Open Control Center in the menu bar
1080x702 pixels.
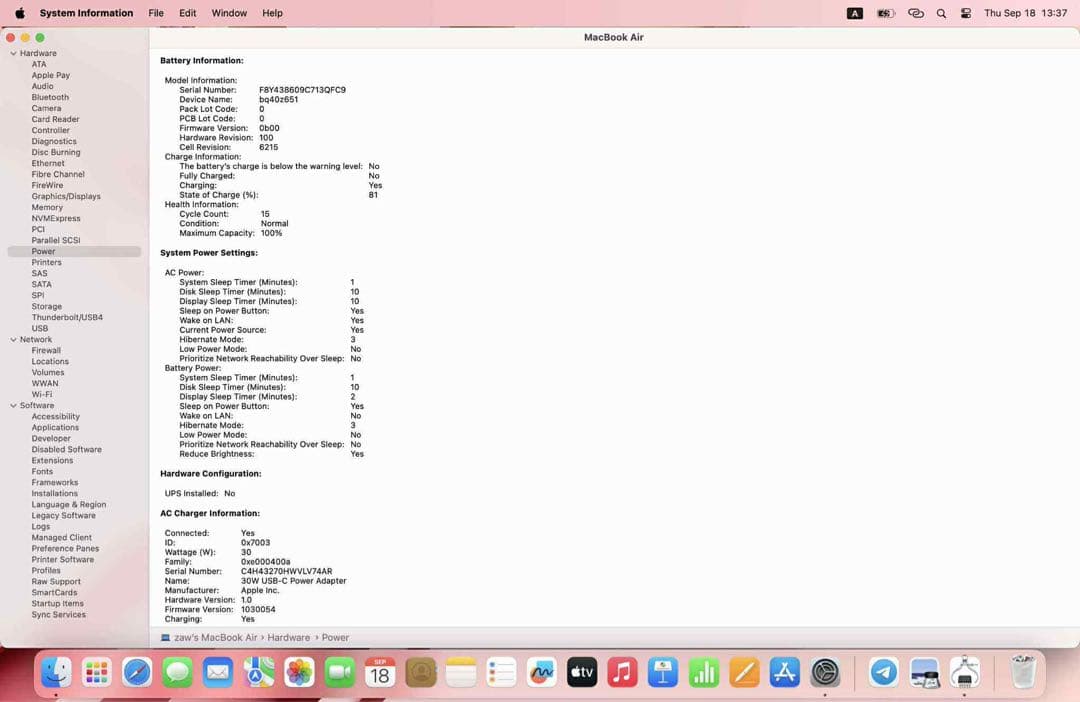click(x=965, y=13)
